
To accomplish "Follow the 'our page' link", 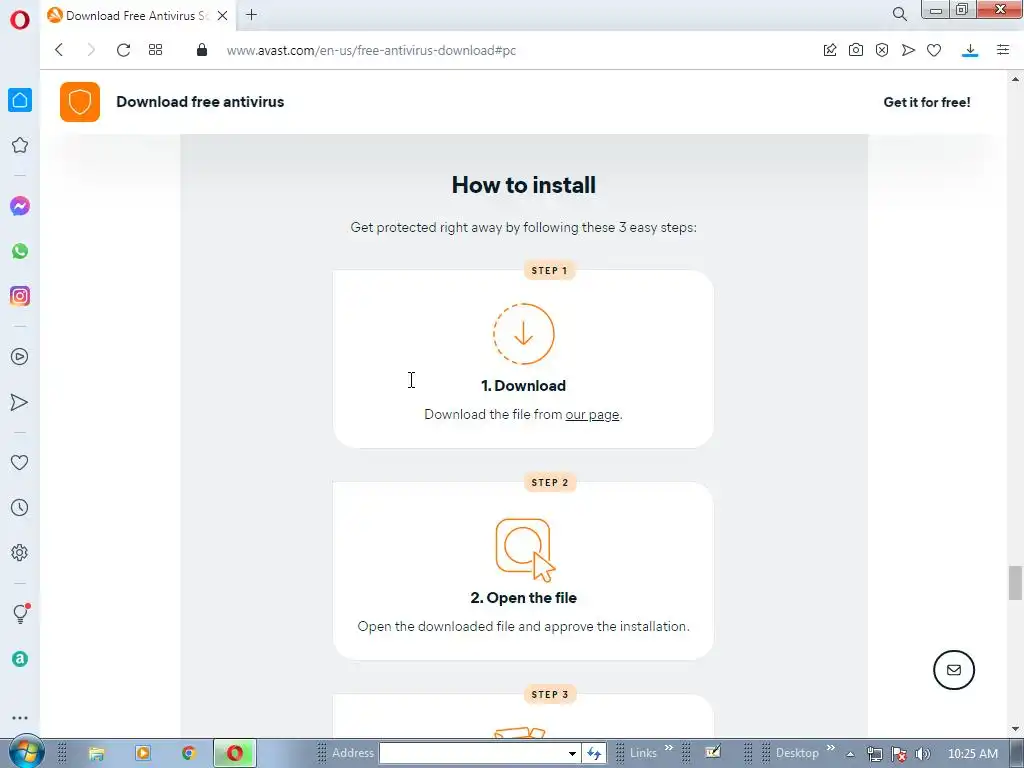I will (x=592, y=415).
